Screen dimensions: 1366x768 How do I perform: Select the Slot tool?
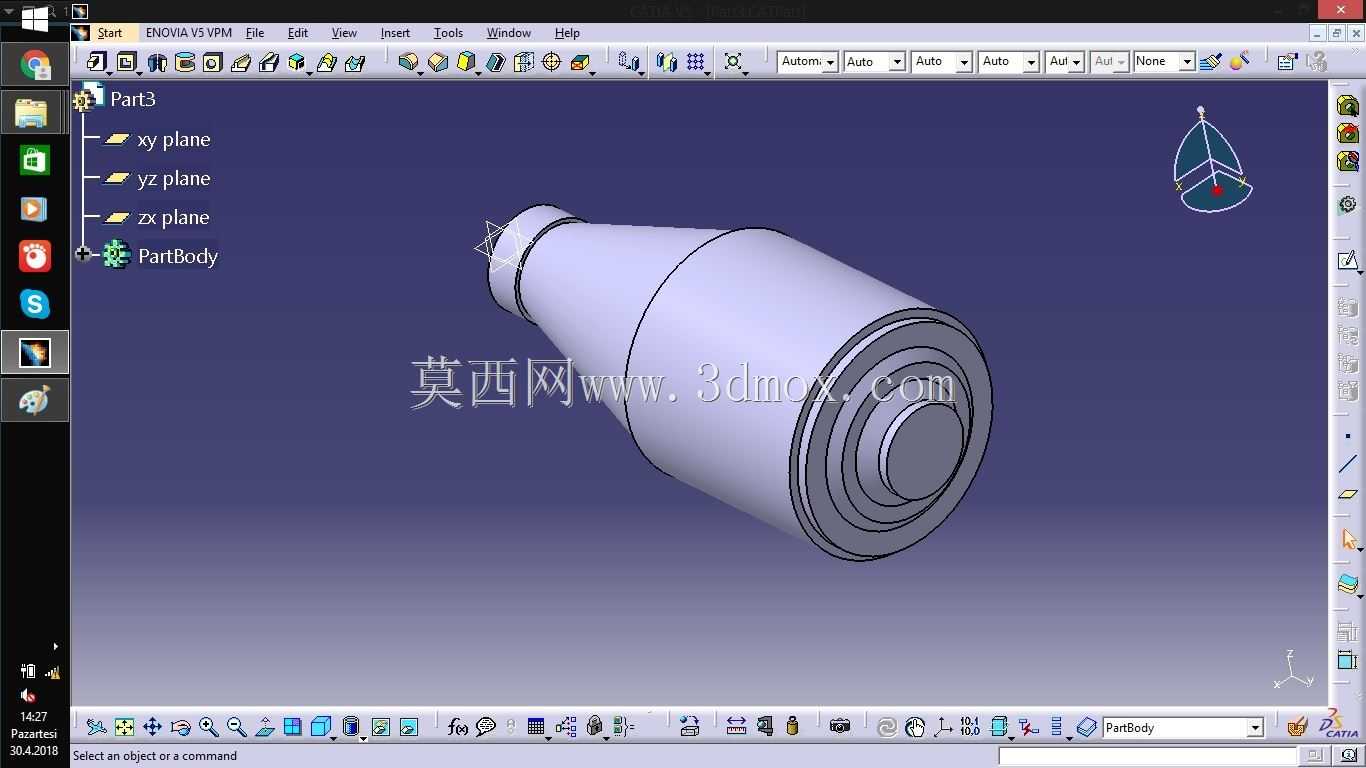pos(269,62)
